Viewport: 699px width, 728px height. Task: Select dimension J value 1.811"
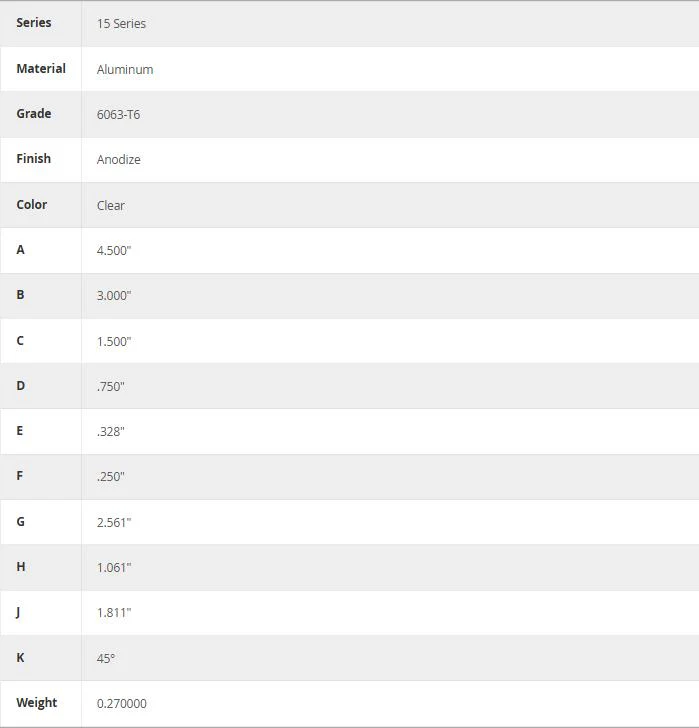tap(114, 613)
